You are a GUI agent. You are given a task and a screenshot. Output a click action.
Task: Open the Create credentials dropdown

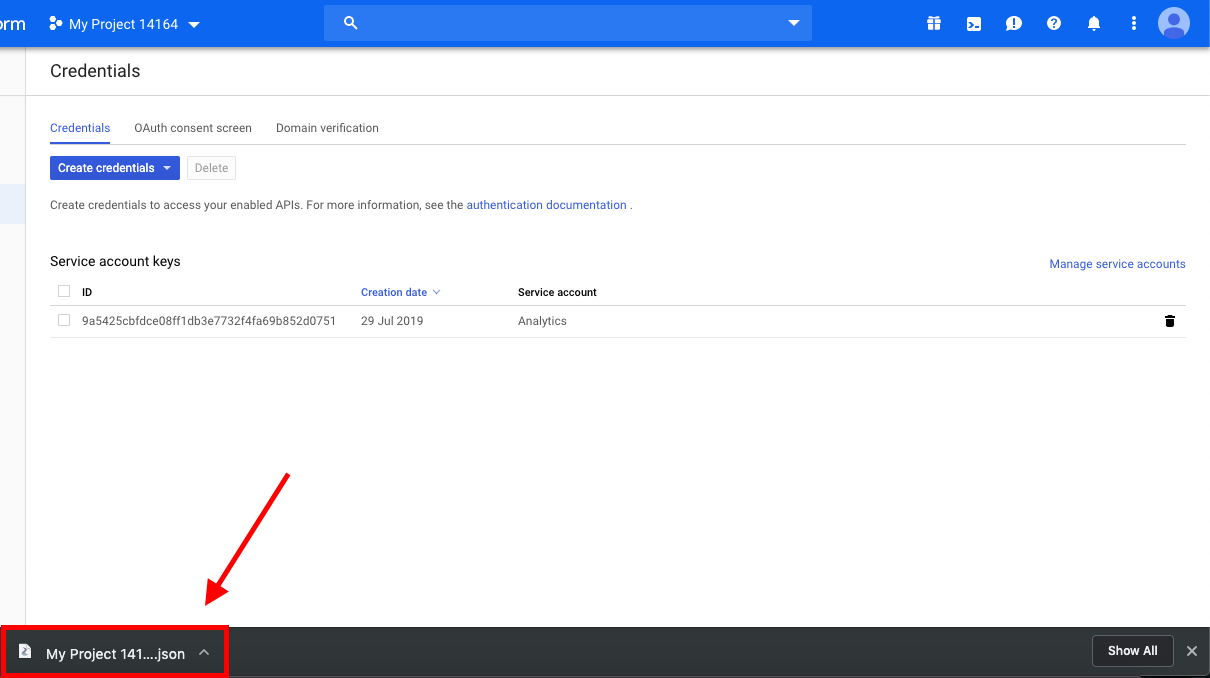115,168
